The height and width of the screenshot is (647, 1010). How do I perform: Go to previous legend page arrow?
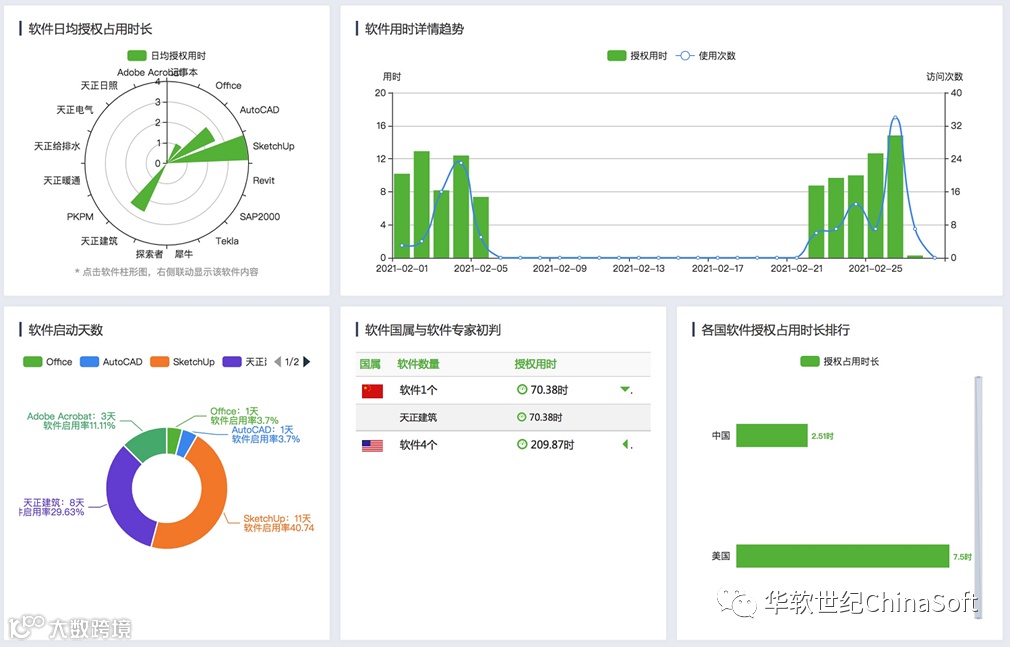pos(278,362)
